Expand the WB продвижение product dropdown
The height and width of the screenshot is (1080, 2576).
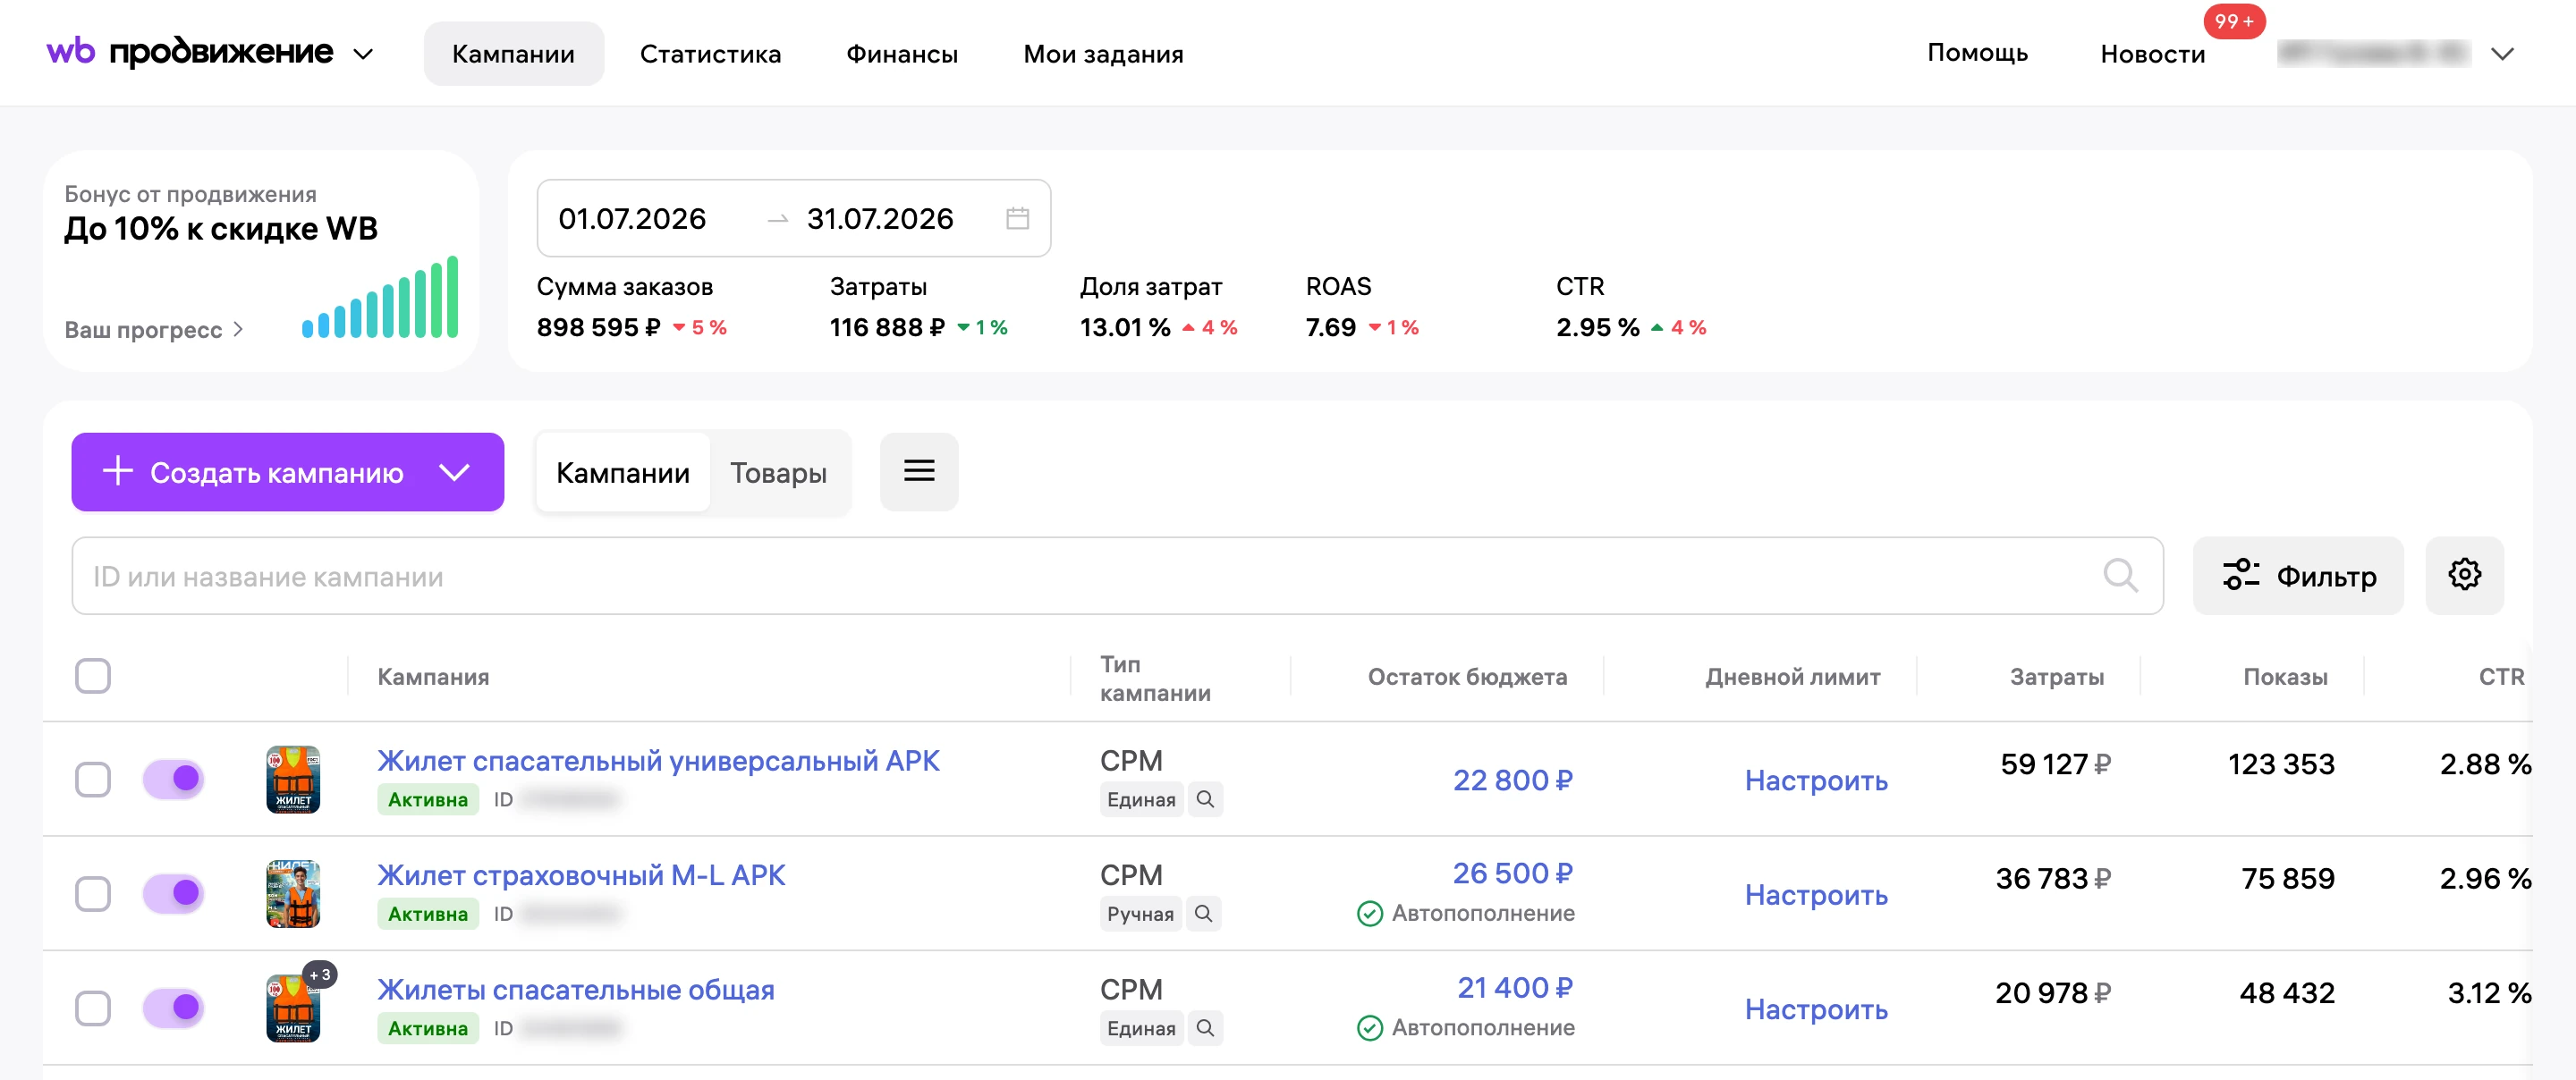tap(364, 54)
